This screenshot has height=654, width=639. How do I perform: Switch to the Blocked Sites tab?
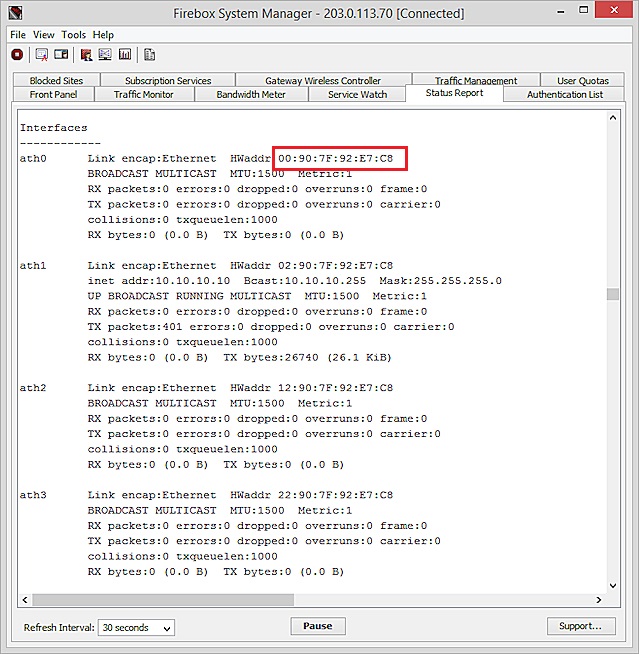coord(56,80)
